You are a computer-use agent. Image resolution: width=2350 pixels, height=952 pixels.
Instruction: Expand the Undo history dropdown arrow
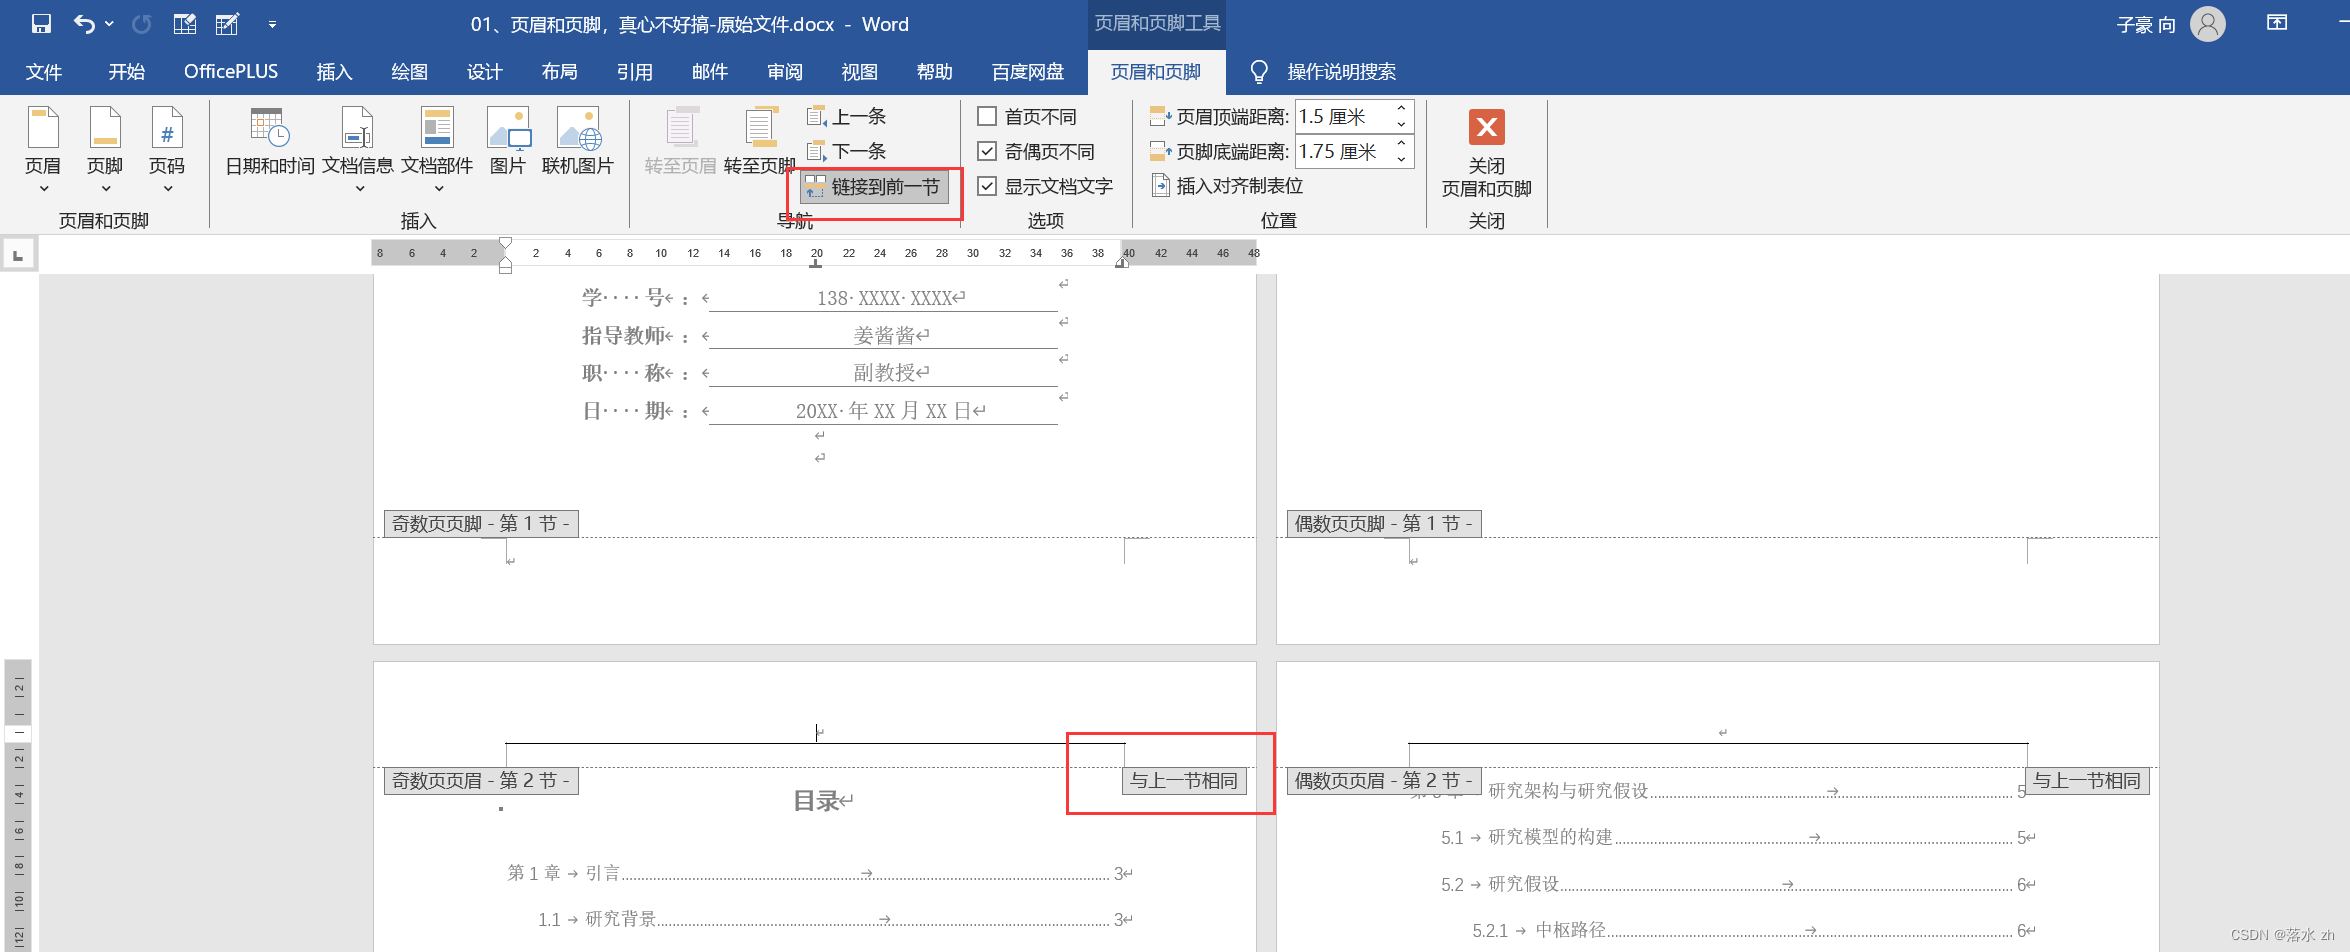[109, 24]
